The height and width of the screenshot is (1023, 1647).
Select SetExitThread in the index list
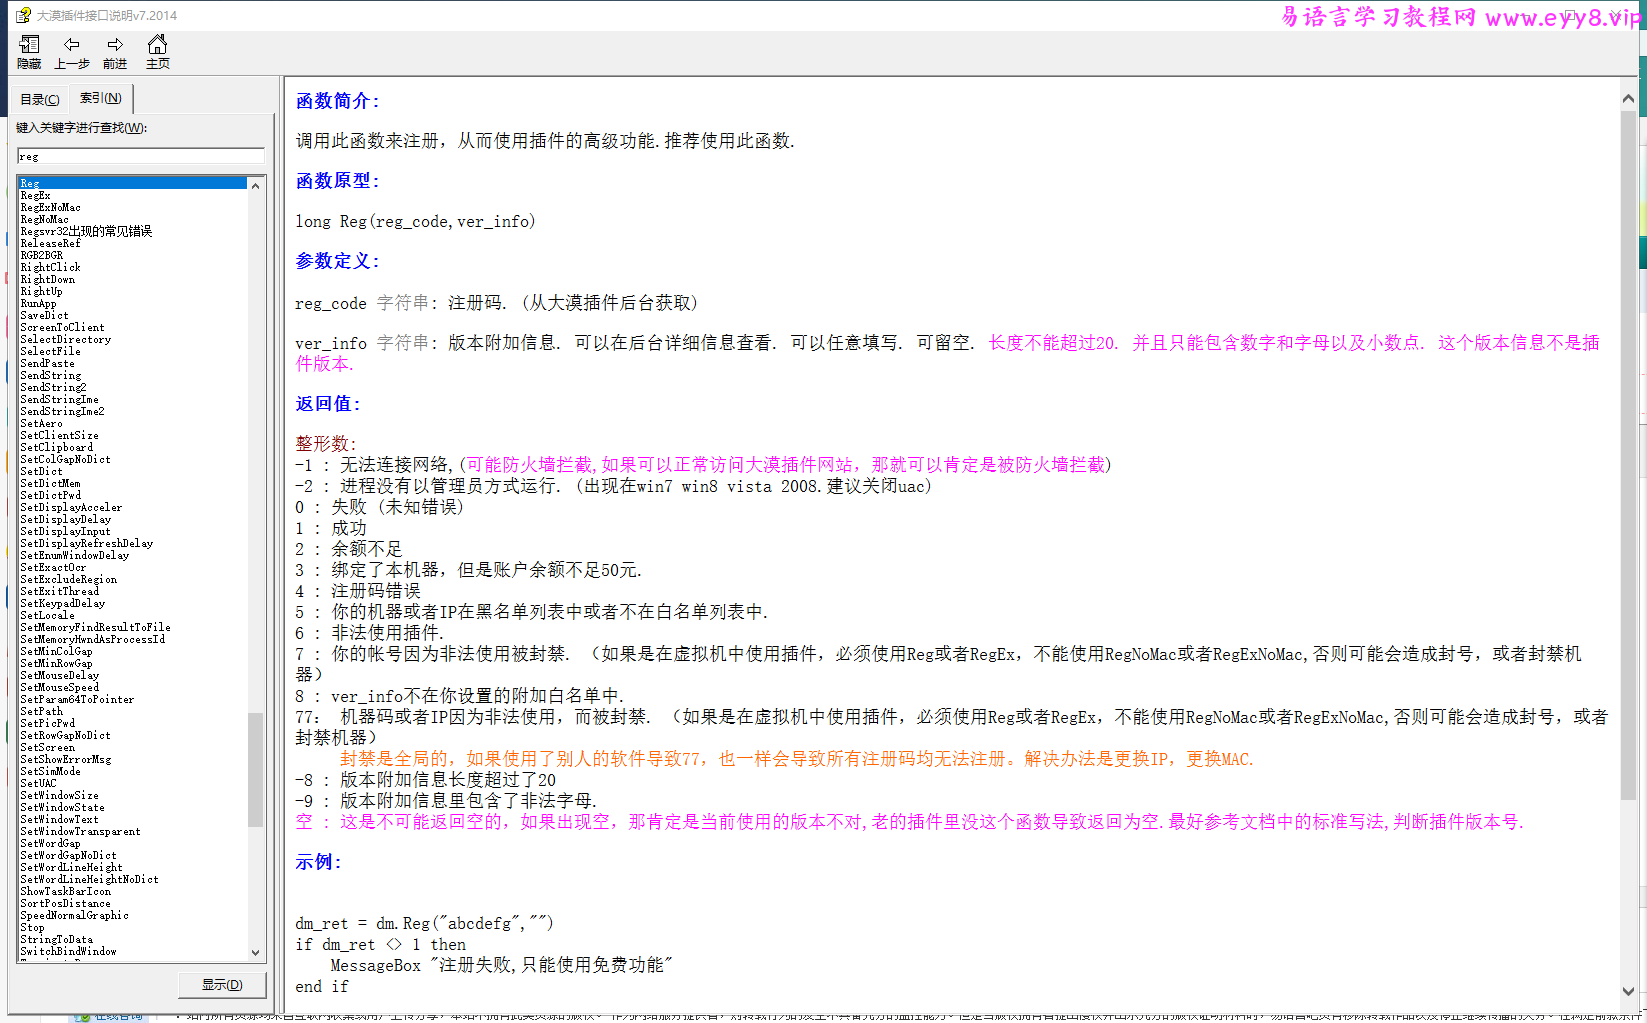(59, 591)
